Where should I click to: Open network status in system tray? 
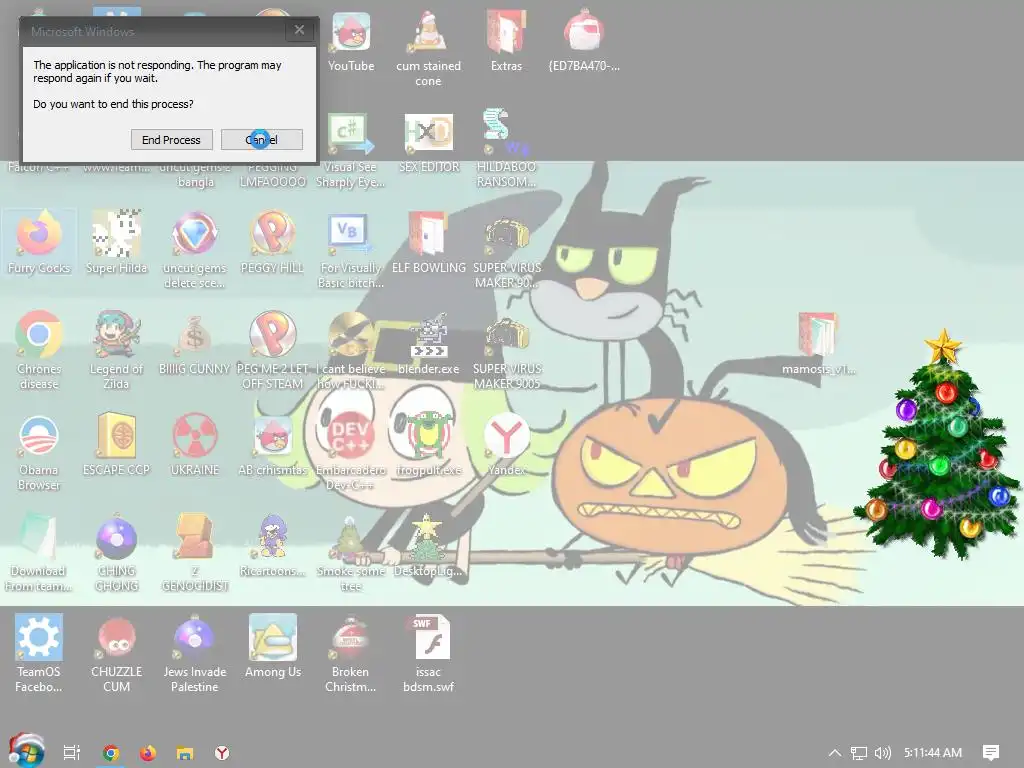[859, 753]
